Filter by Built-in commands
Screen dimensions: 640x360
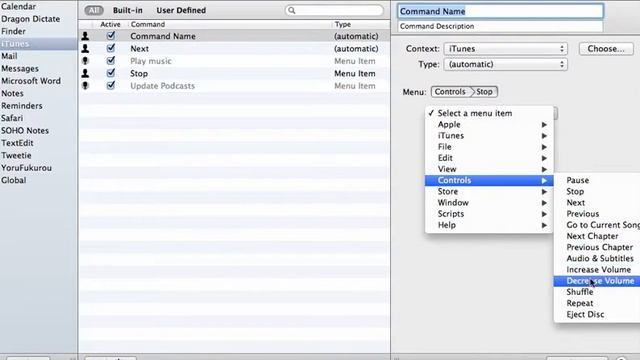coord(128,10)
